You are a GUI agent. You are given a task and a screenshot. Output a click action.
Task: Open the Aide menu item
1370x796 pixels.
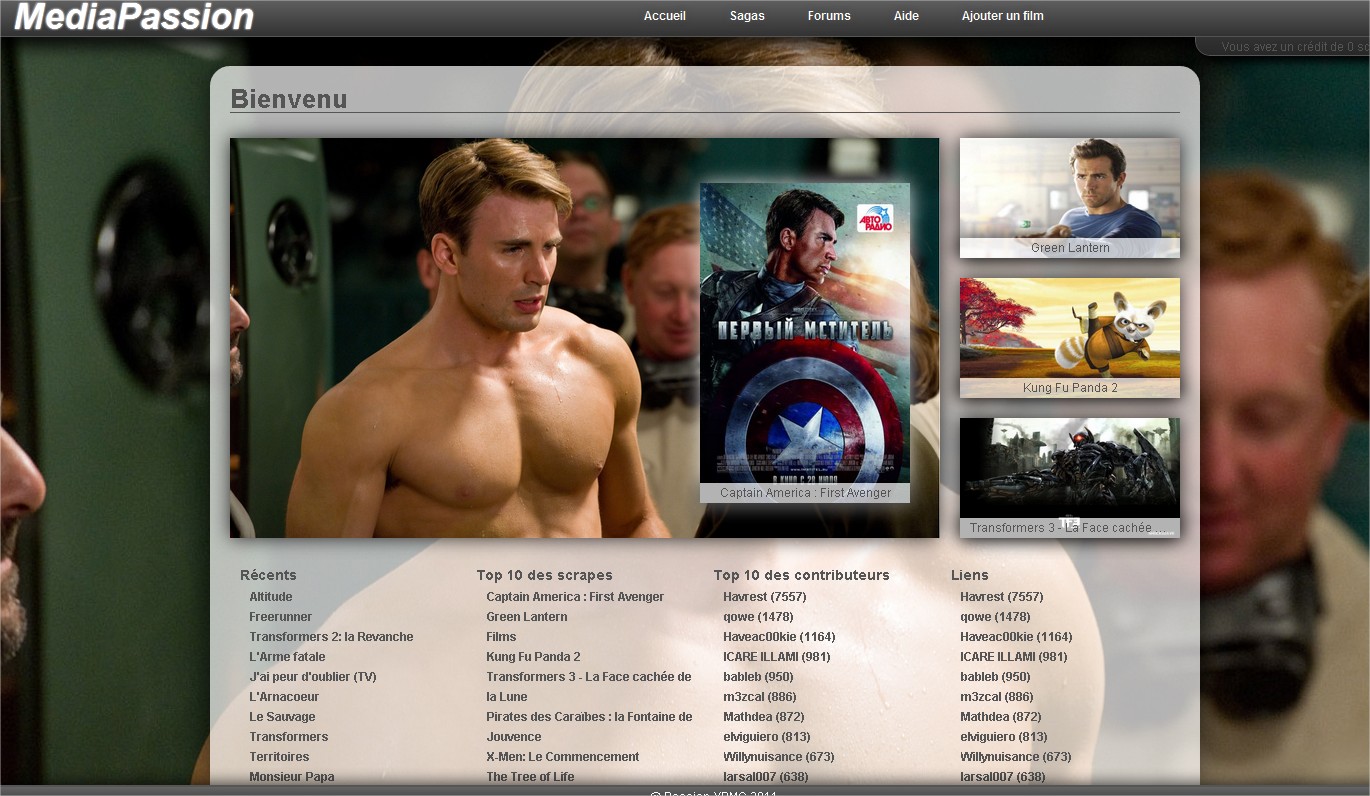click(x=906, y=16)
